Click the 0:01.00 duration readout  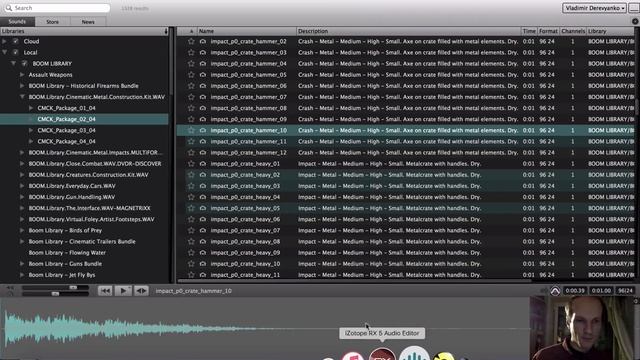tap(601, 291)
